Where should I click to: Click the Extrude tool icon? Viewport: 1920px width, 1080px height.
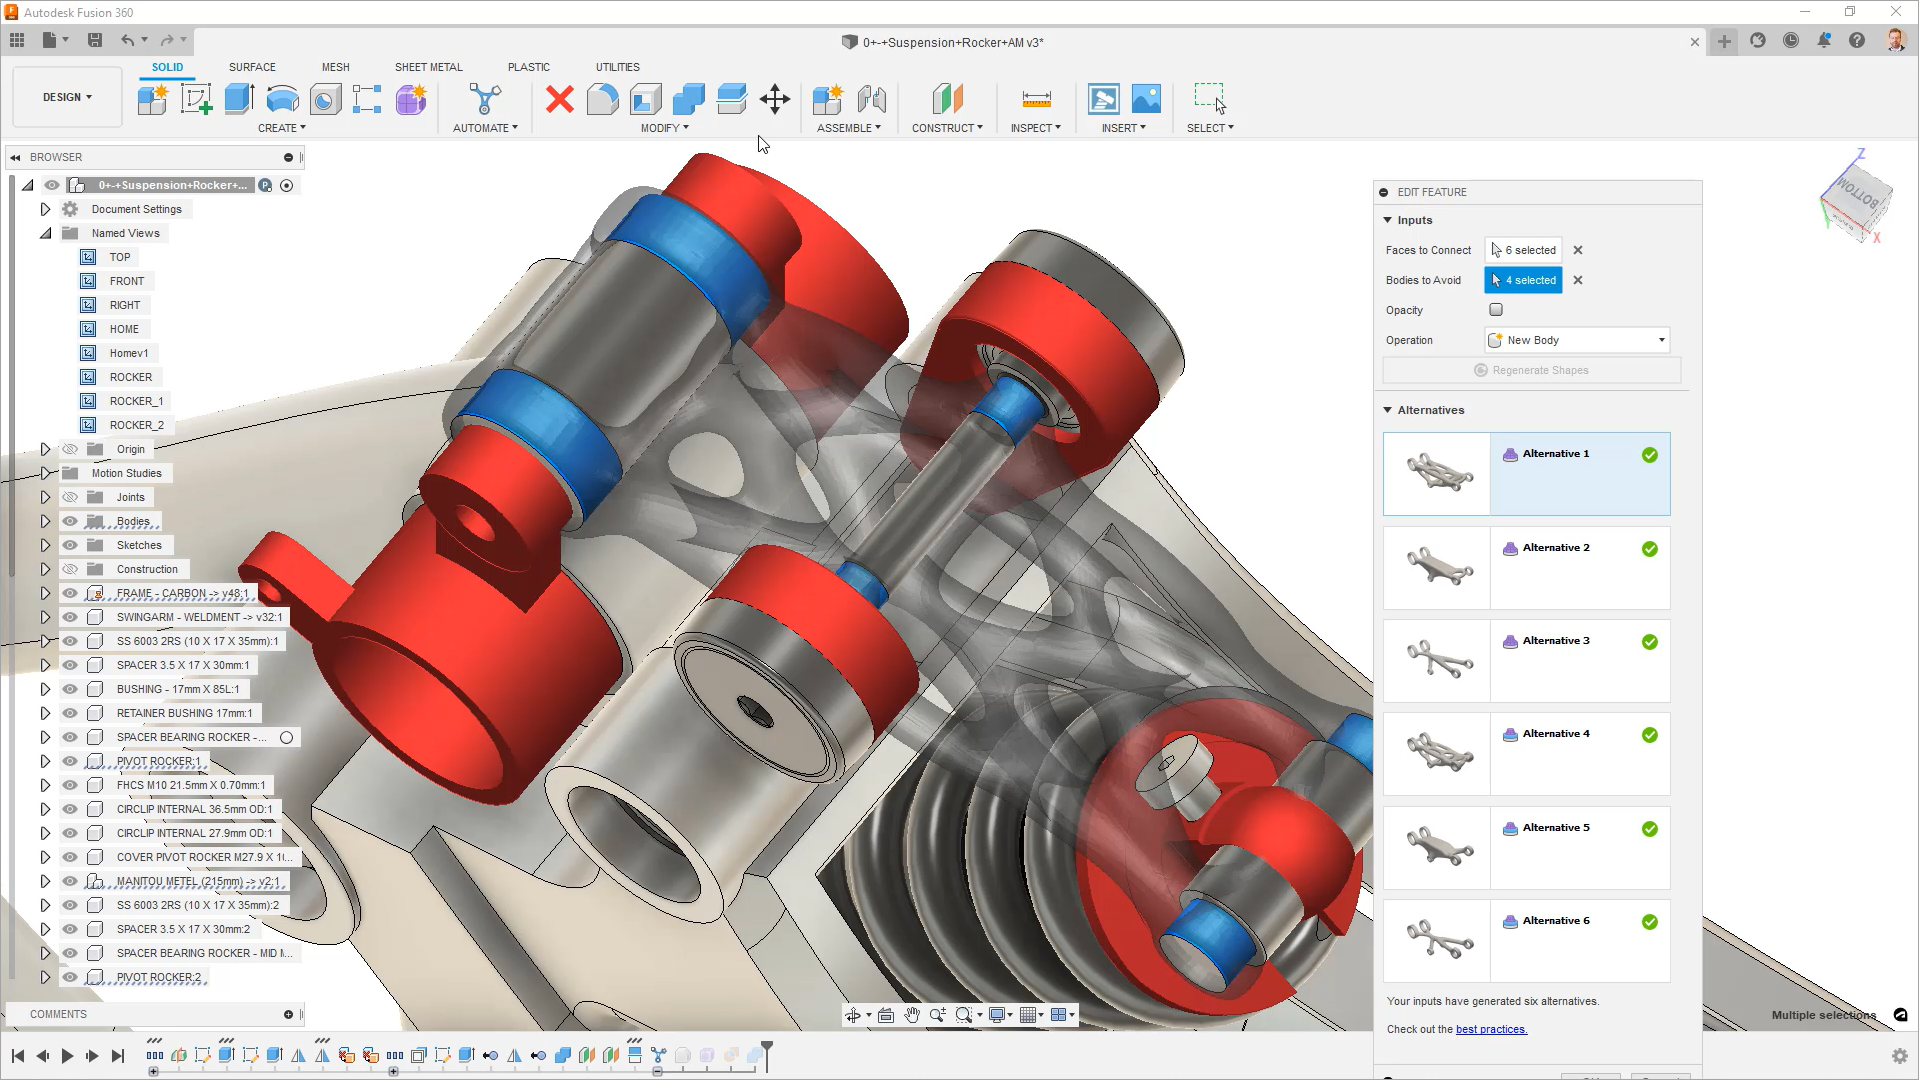(x=239, y=99)
